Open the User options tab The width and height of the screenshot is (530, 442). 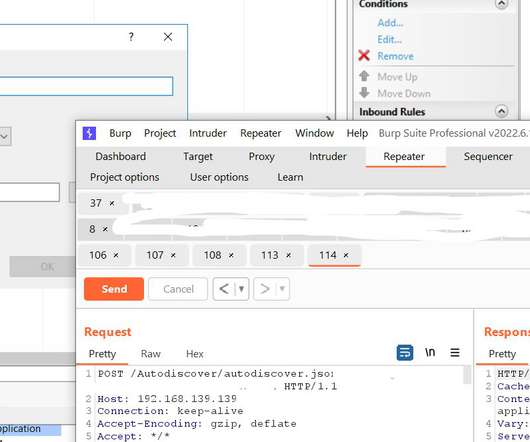[x=219, y=177]
